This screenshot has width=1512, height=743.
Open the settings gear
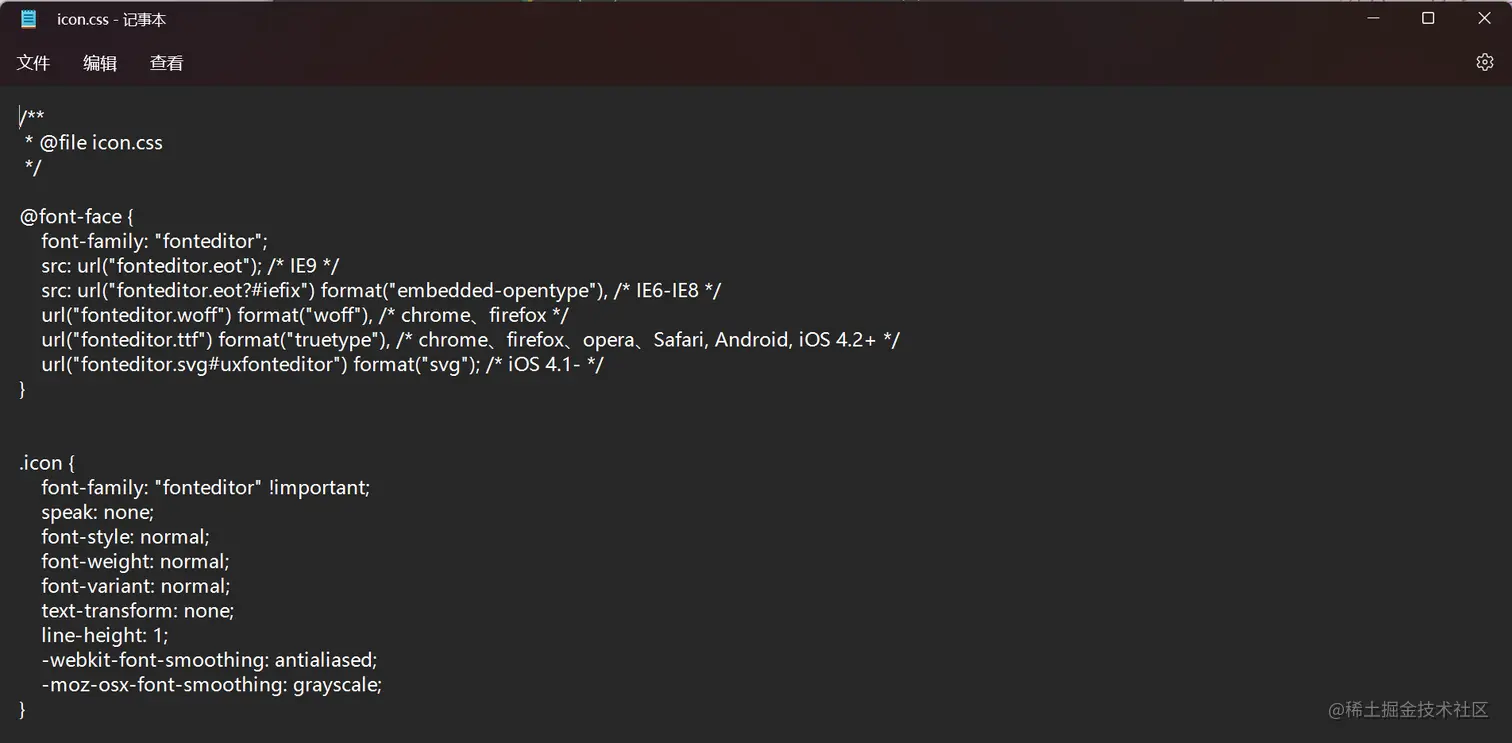pos(1484,62)
